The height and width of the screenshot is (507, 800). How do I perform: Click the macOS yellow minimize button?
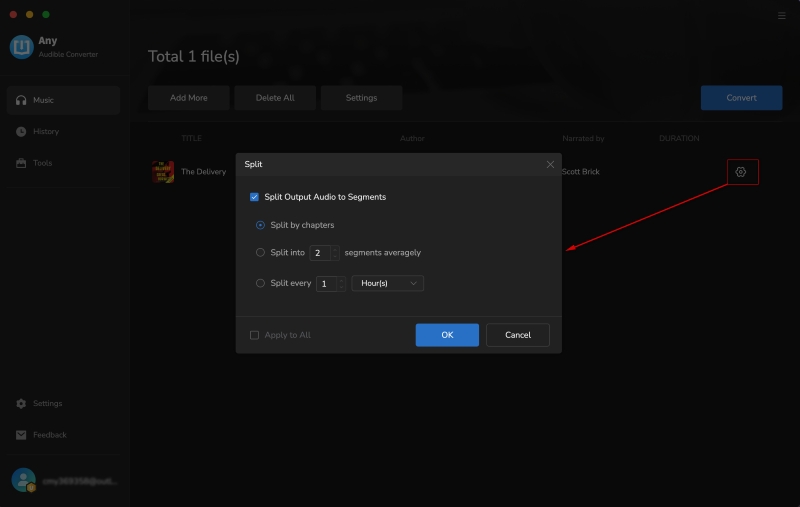click(x=30, y=14)
